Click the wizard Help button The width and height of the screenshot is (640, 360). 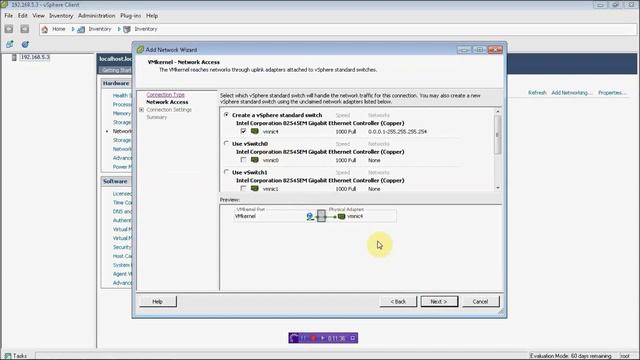click(158, 302)
